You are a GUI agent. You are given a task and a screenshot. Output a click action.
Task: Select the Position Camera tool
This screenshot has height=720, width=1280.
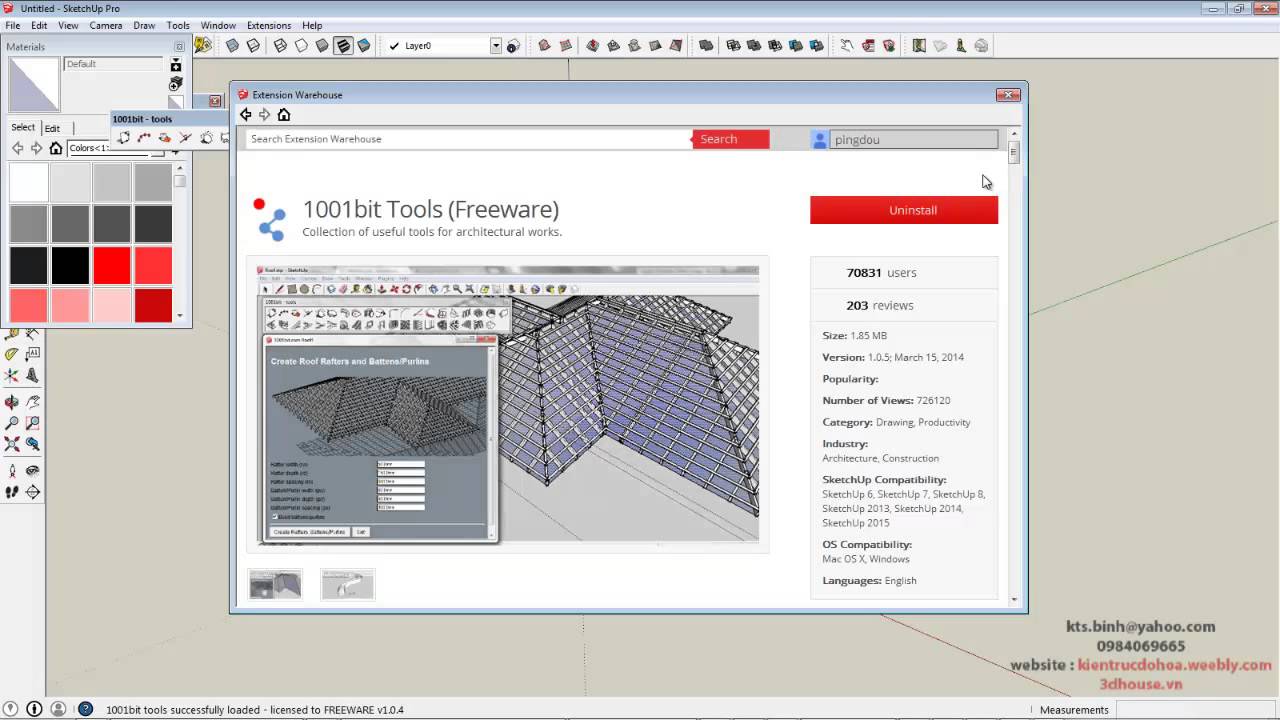[11, 471]
